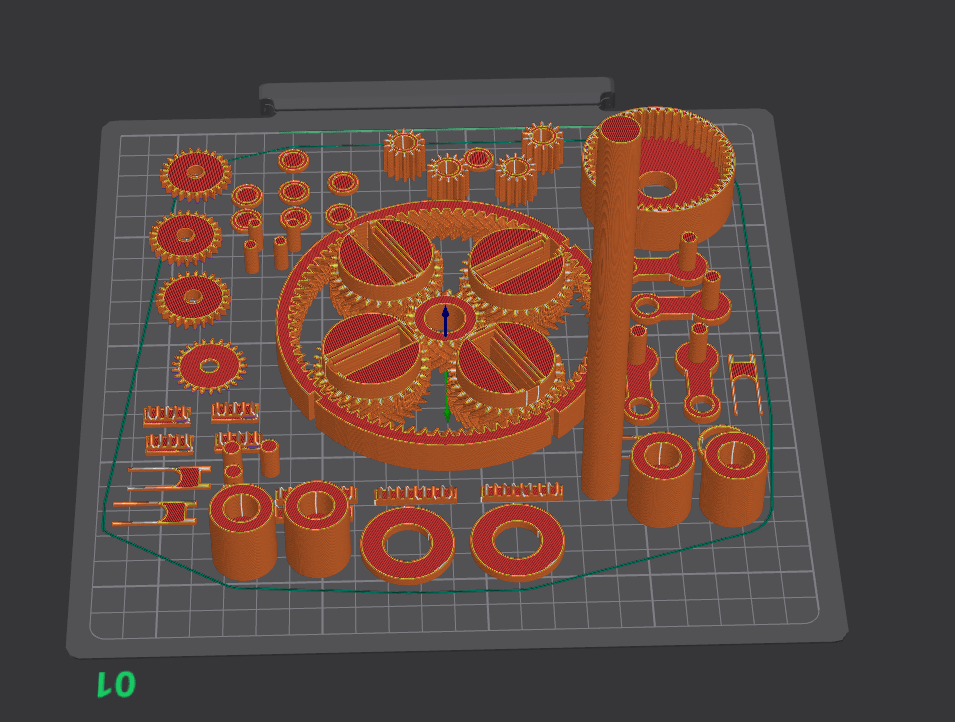Select the rightmost hollow cylinder bushing
This screenshot has height=722, width=955.
pos(733,476)
